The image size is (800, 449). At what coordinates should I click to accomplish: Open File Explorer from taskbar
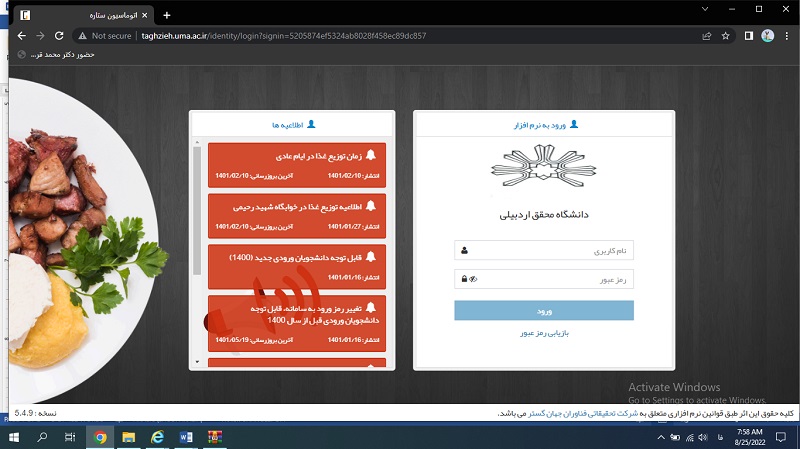pos(129,437)
